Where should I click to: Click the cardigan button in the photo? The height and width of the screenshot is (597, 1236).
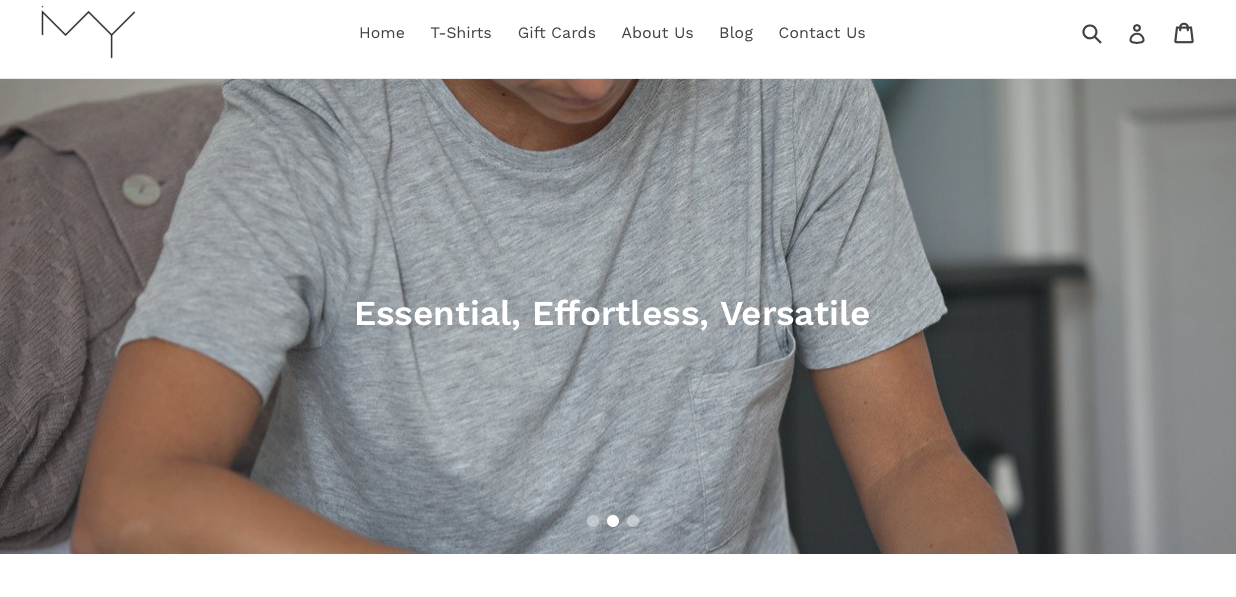[141, 188]
